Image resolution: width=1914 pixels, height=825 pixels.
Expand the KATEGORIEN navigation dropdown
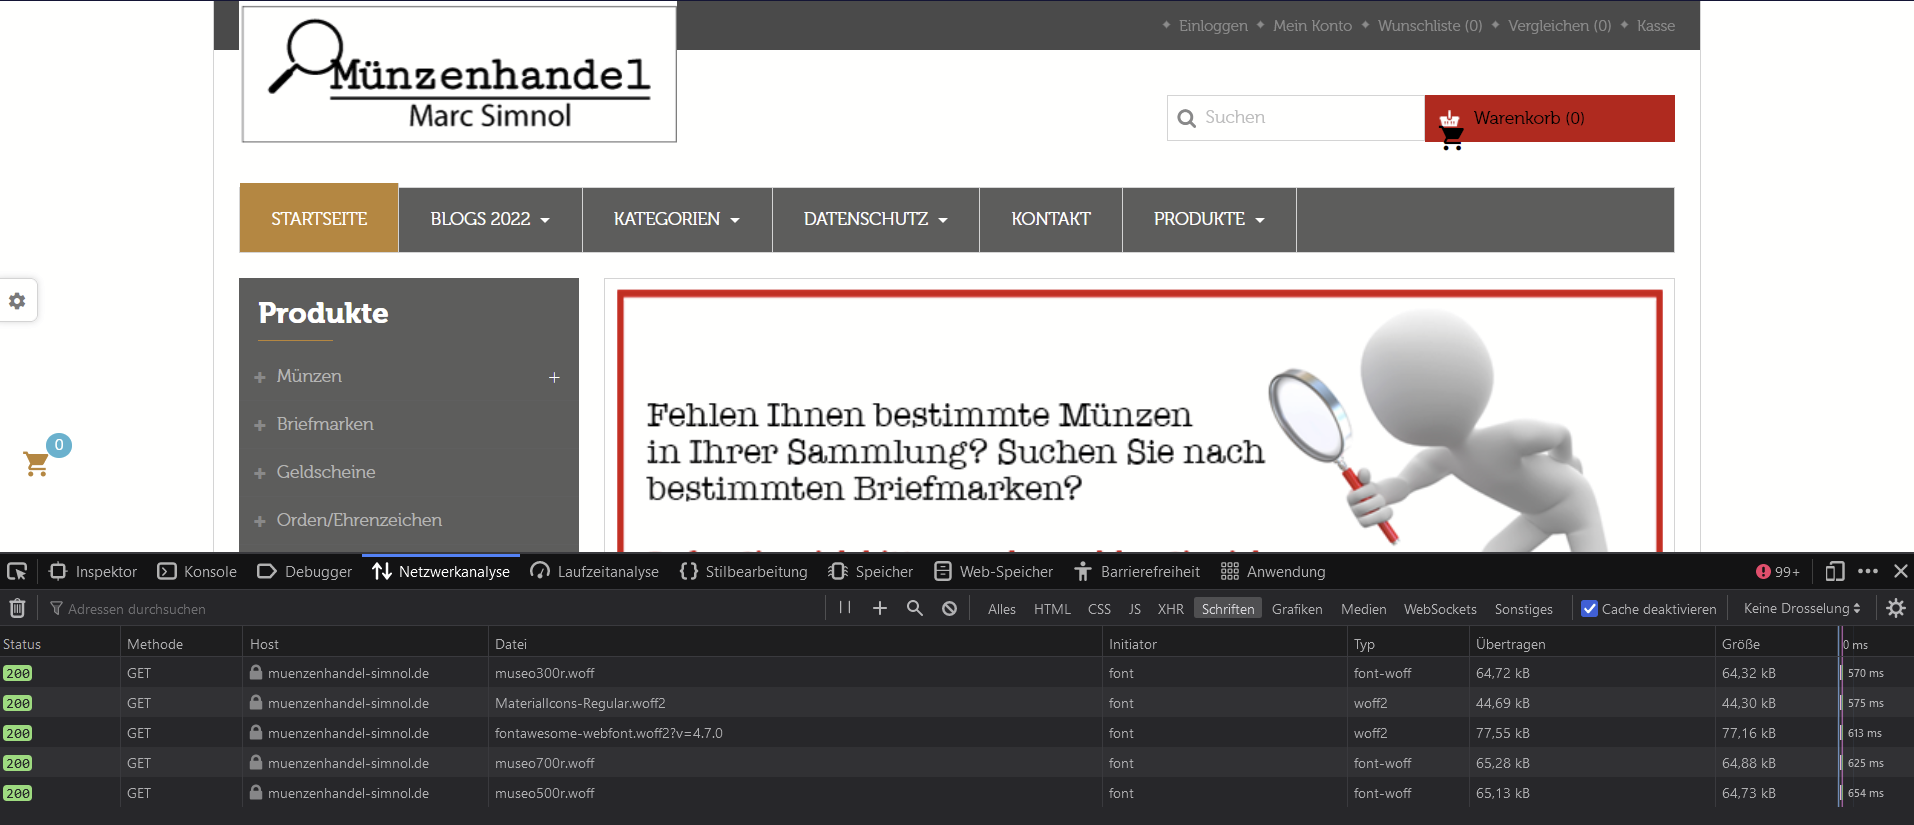[x=677, y=219]
